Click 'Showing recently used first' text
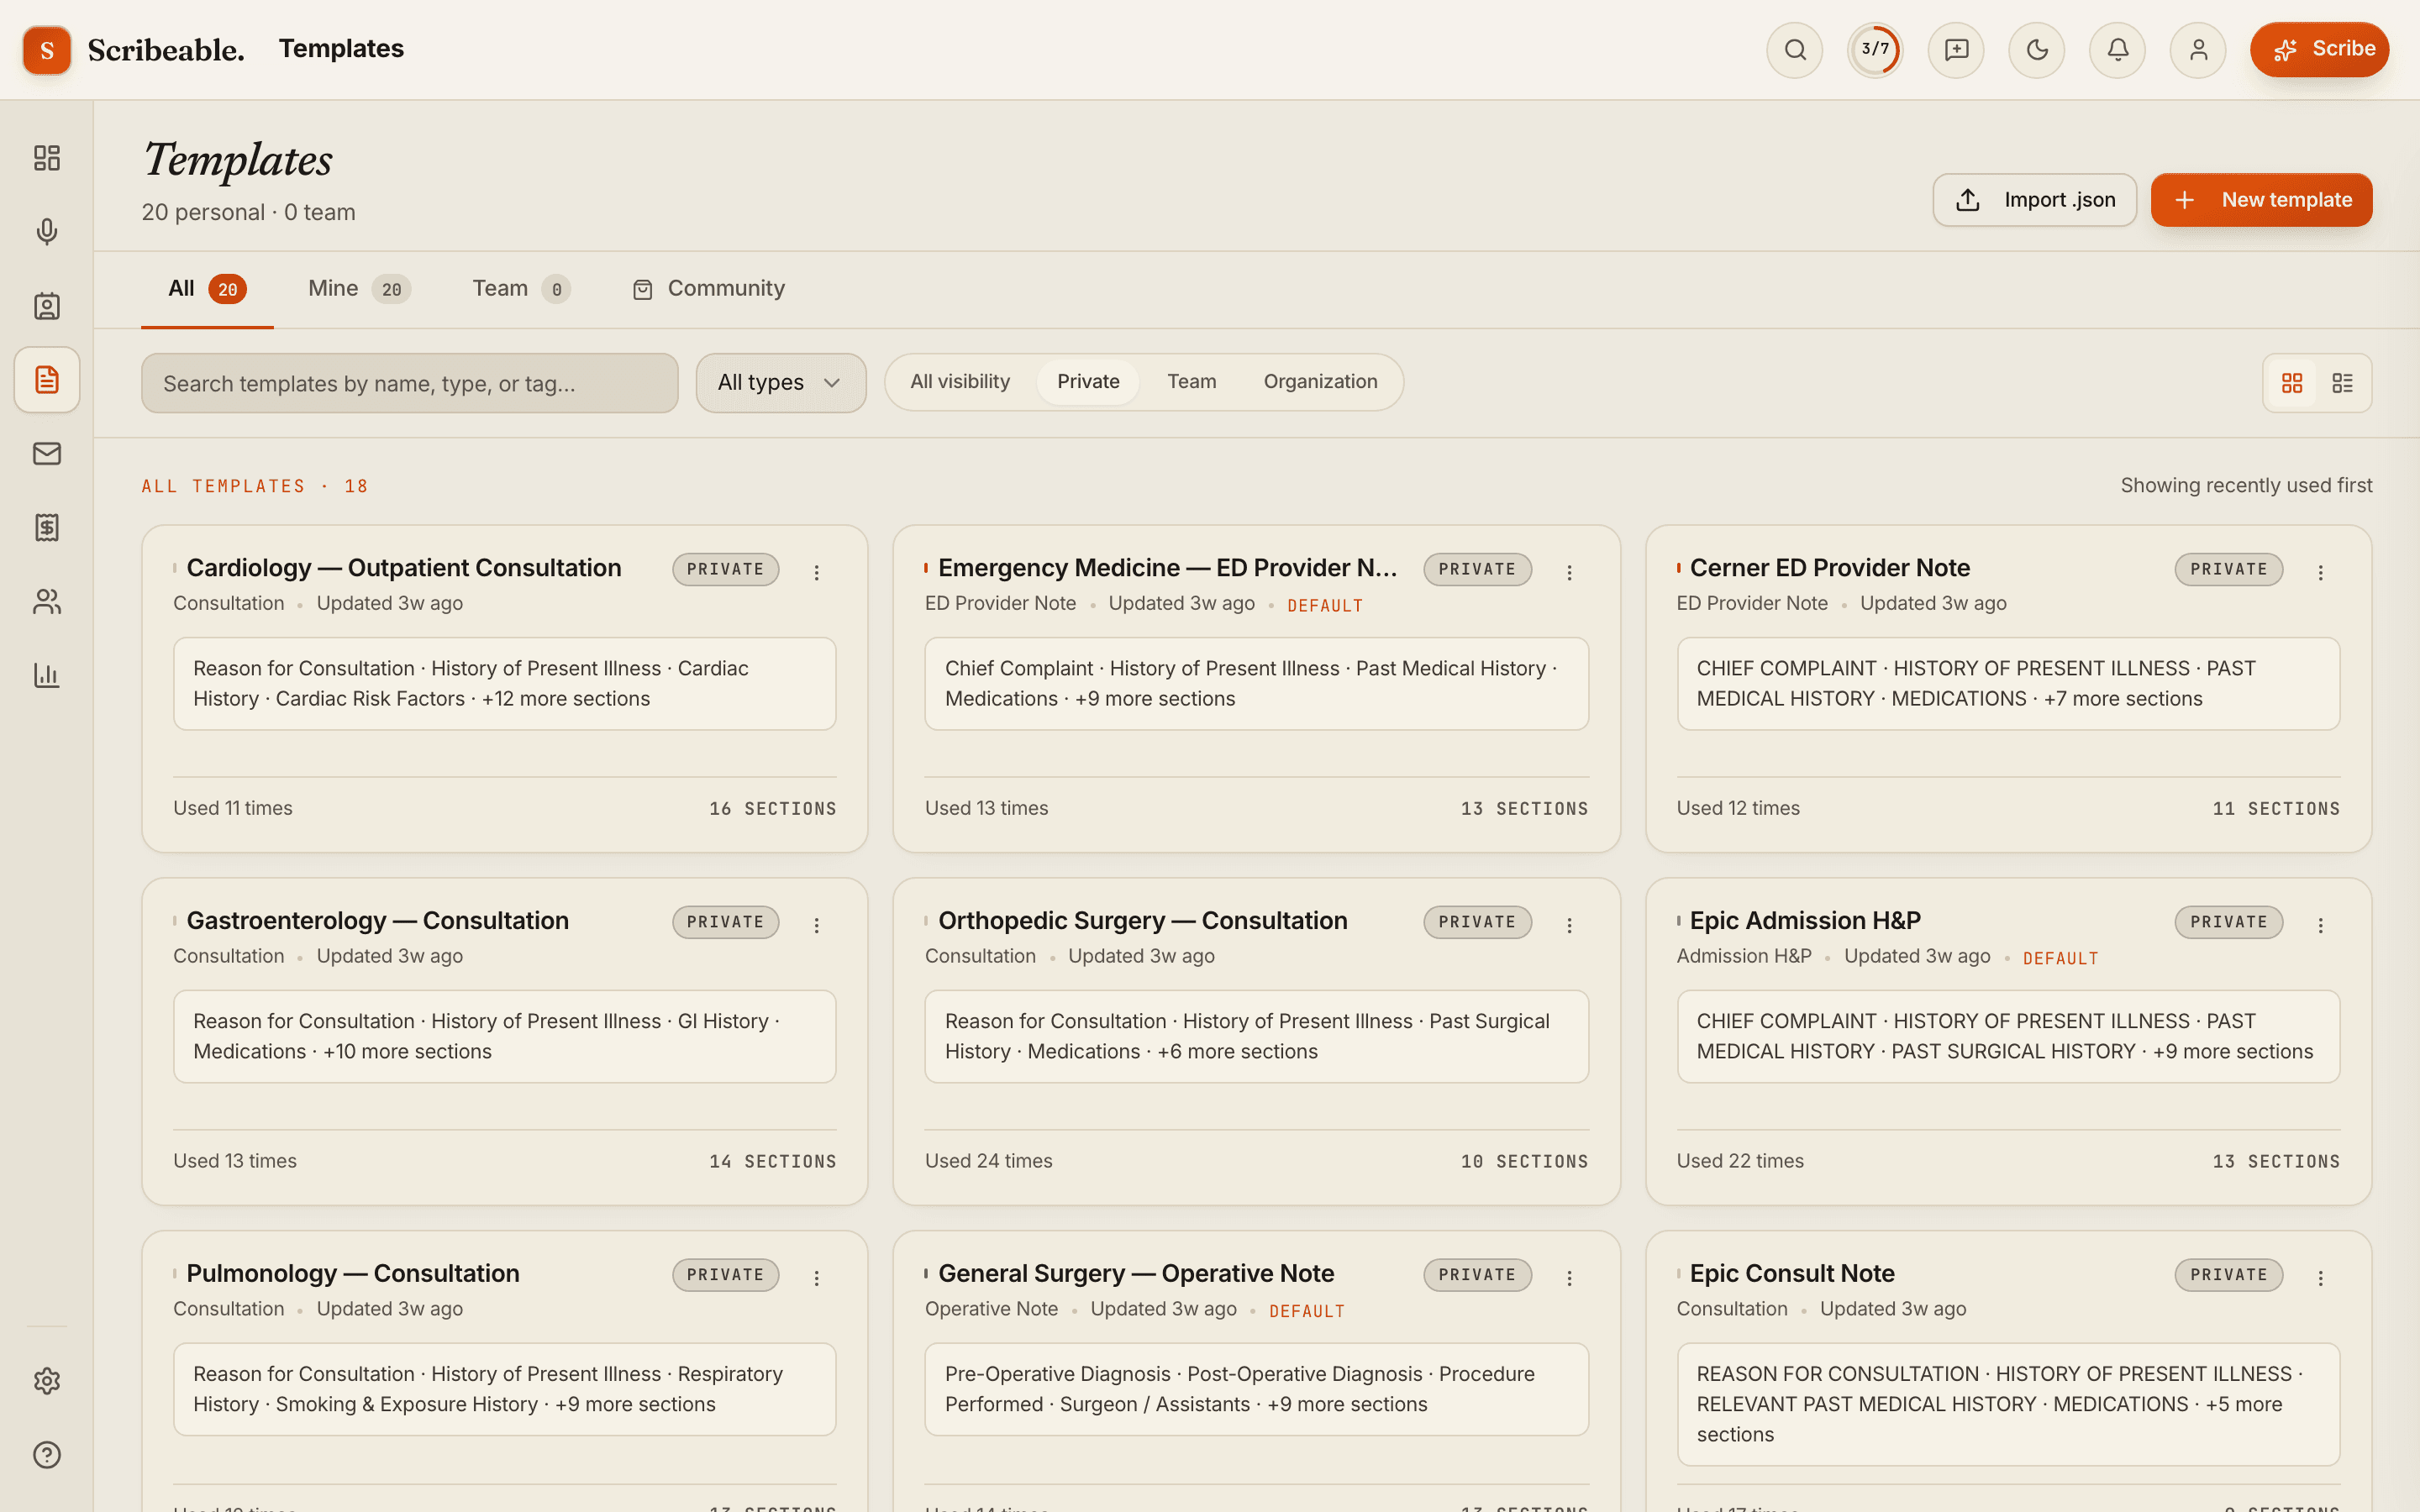The image size is (2420, 1512). [x=2246, y=486]
